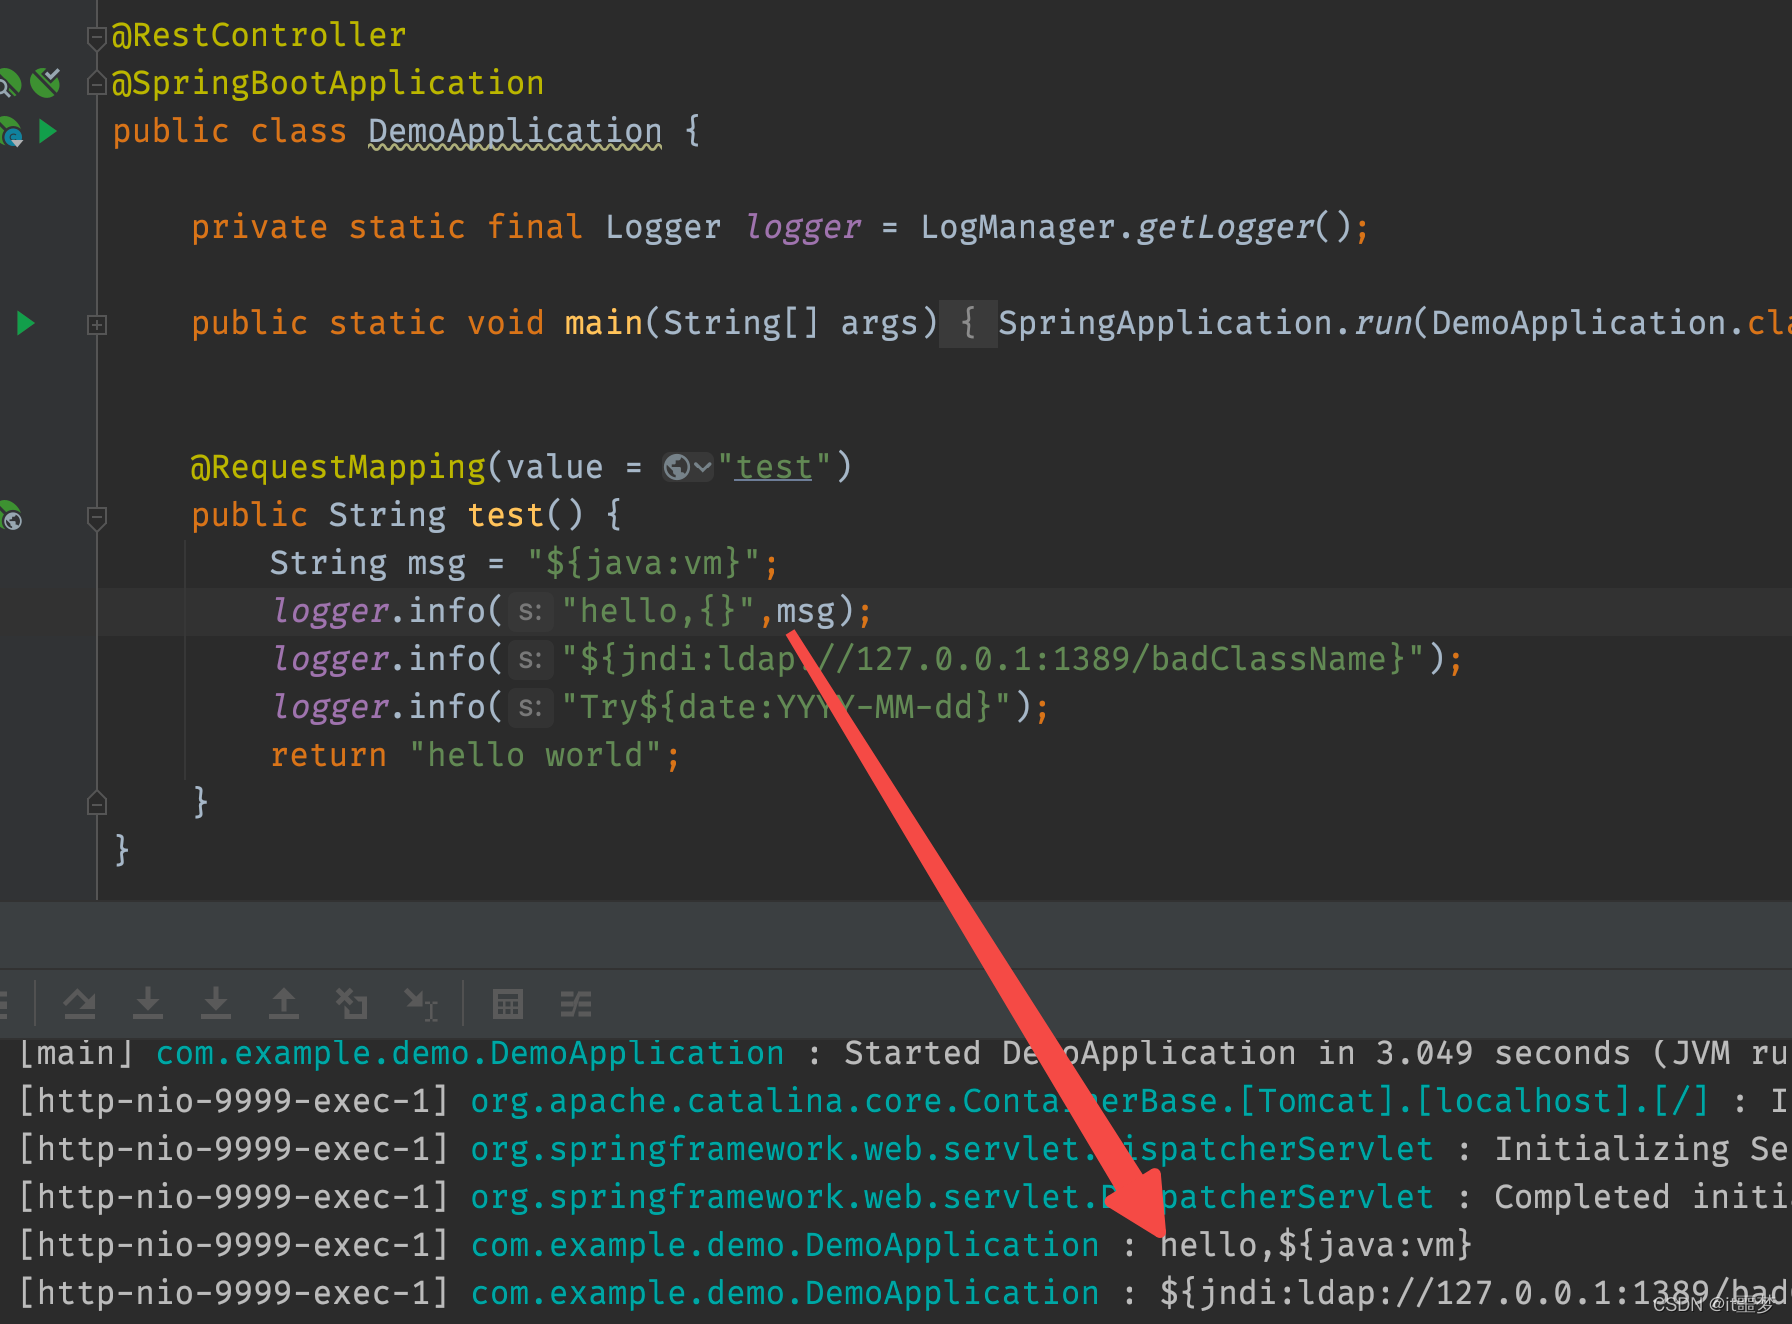Click the s: hint on the Try${date line

tap(530, 707)
